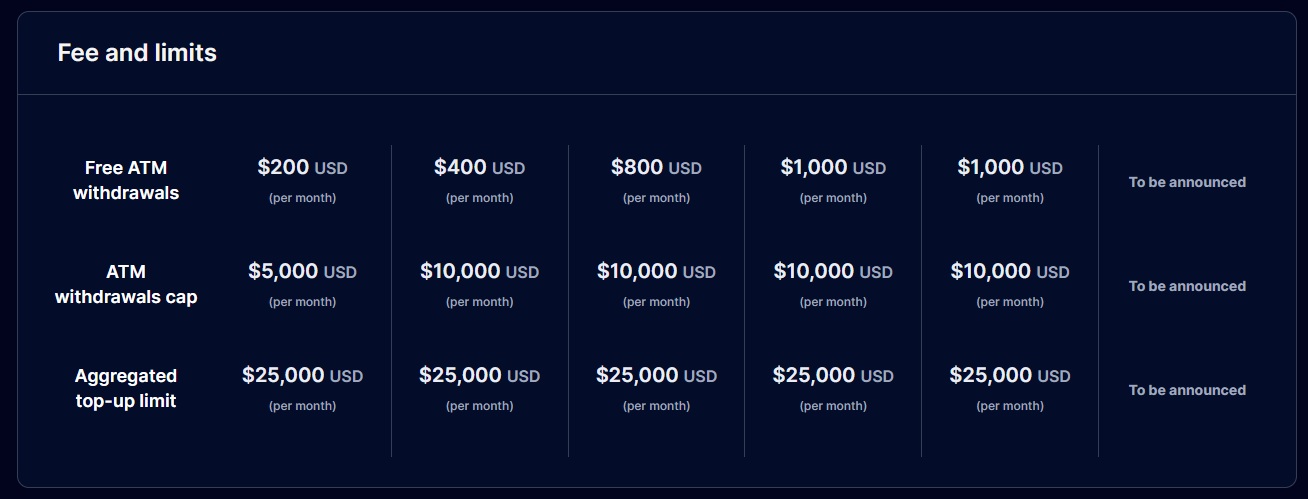Click the $200 USD free withdrawal amount
This screenshot has width=1308, height=499.
coord(302,168)
